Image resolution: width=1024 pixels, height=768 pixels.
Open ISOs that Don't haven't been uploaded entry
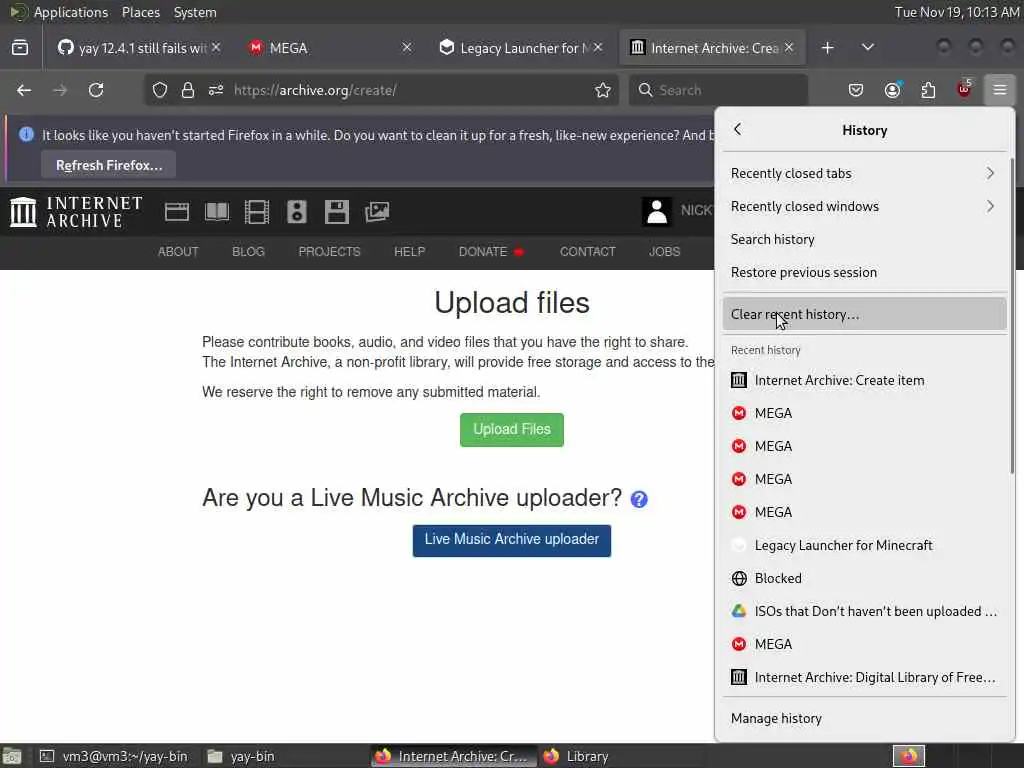(x=864, y=611)
